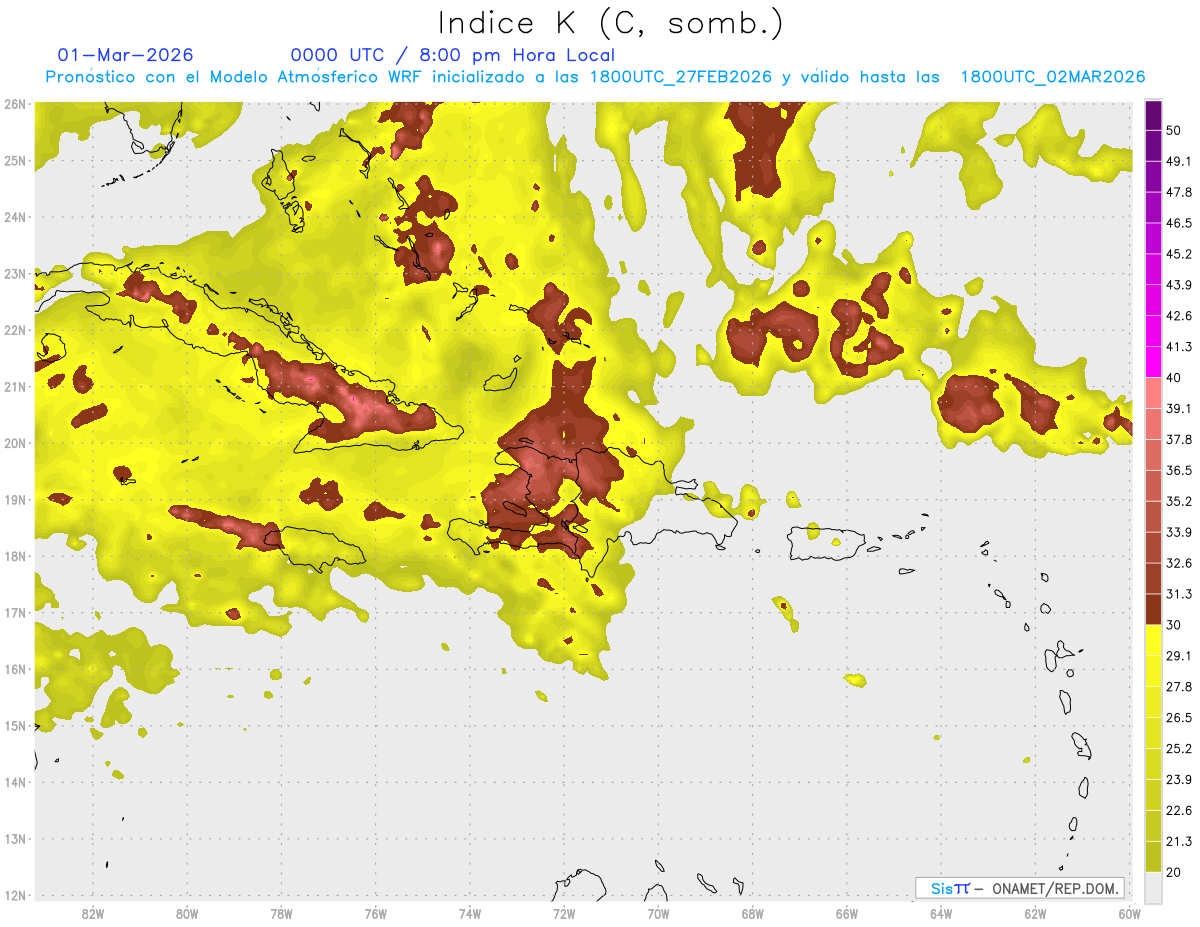
Task: Click the longitude label "76W"
Action: point(376,914)
